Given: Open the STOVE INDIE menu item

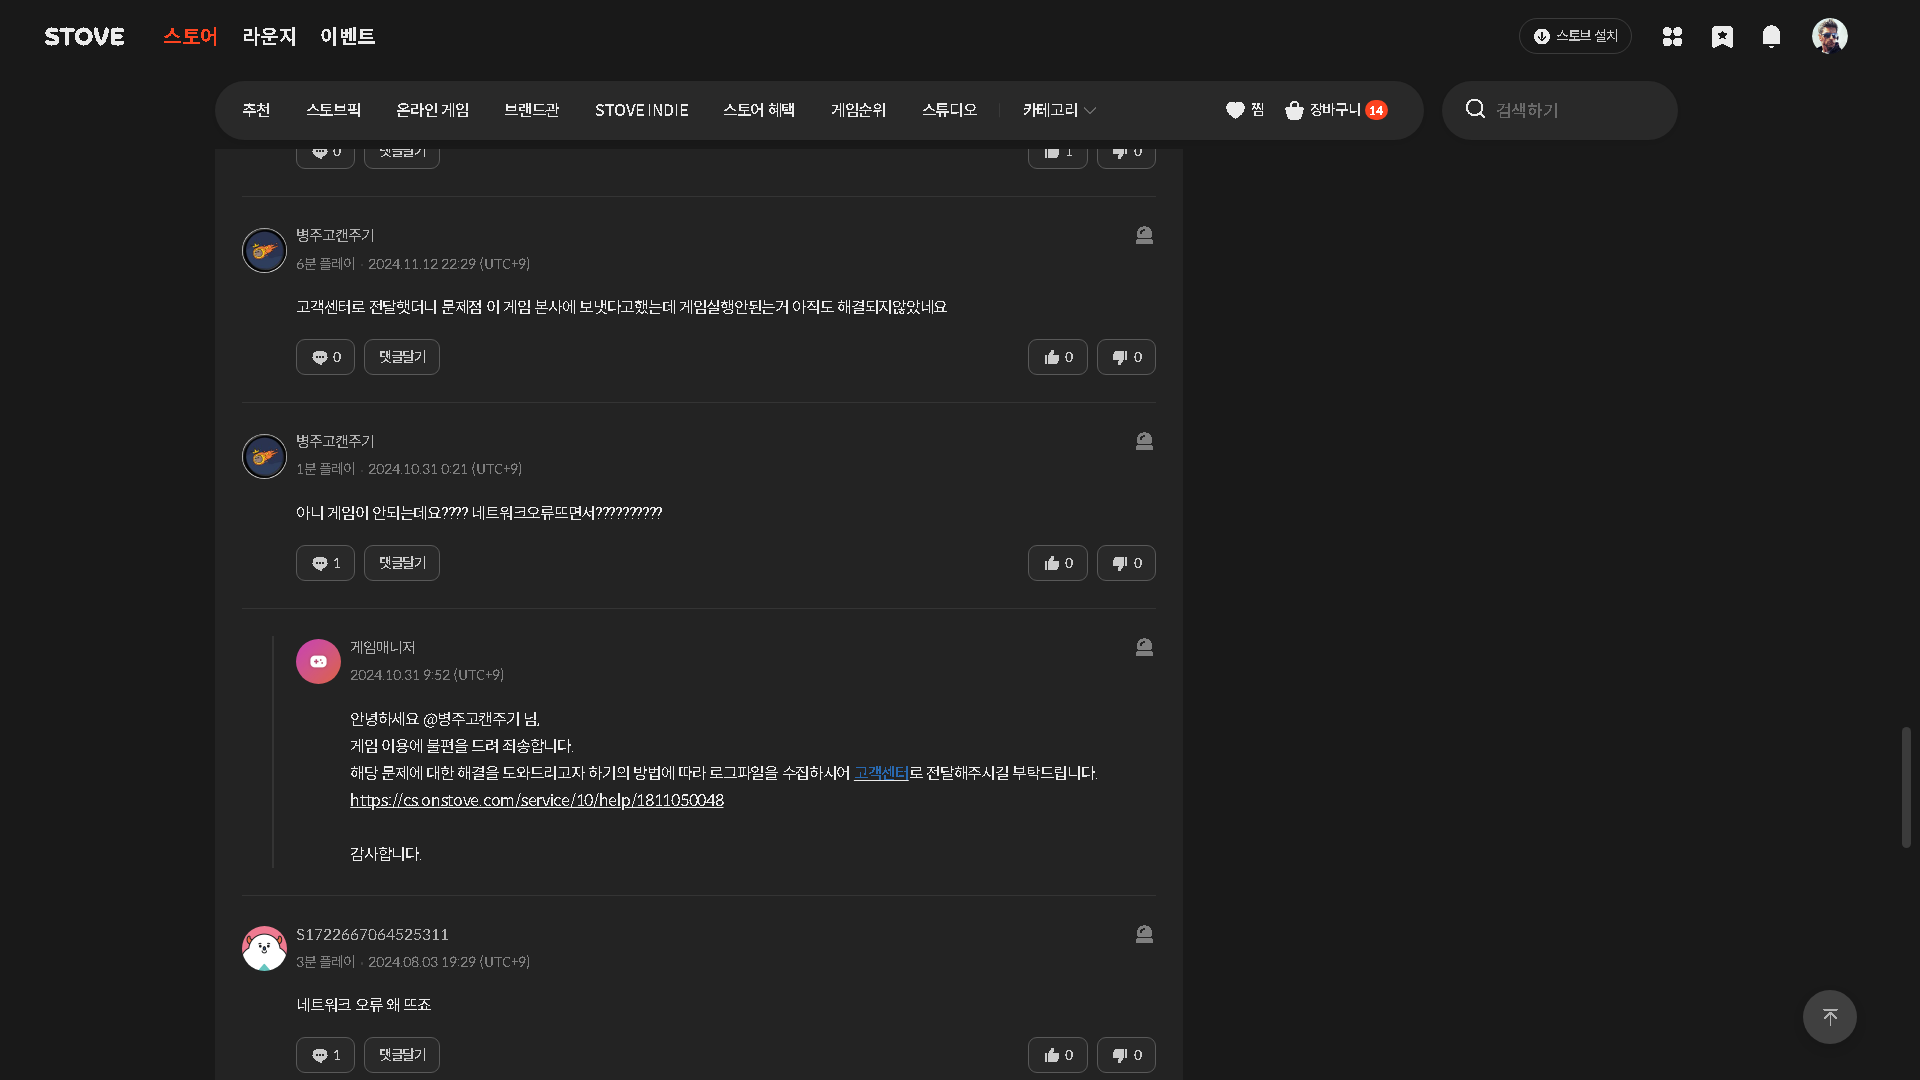Looking at the screenshot, I should [641, 110].
